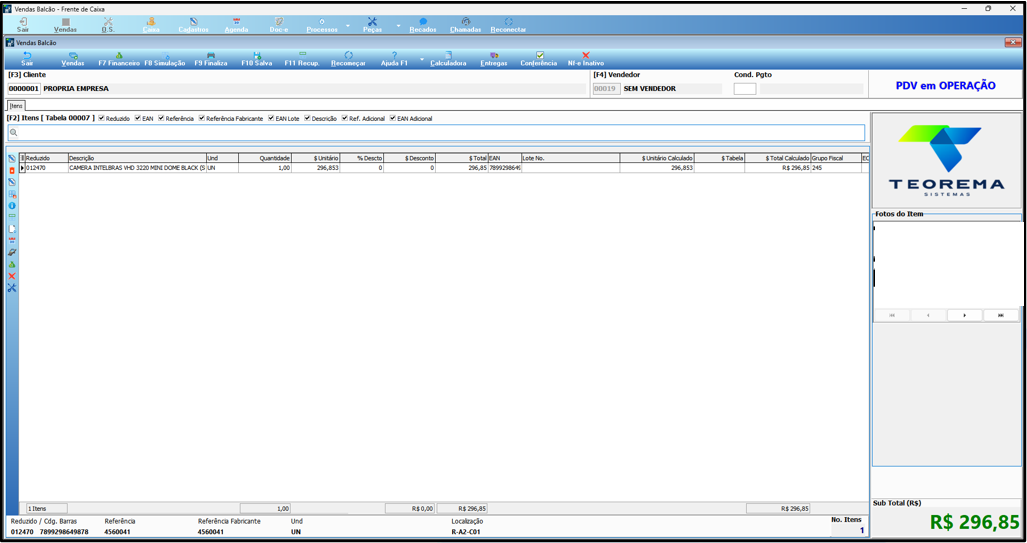The image size is (1027, 543).
Task: Open the Caixa module
Action: 151,25
